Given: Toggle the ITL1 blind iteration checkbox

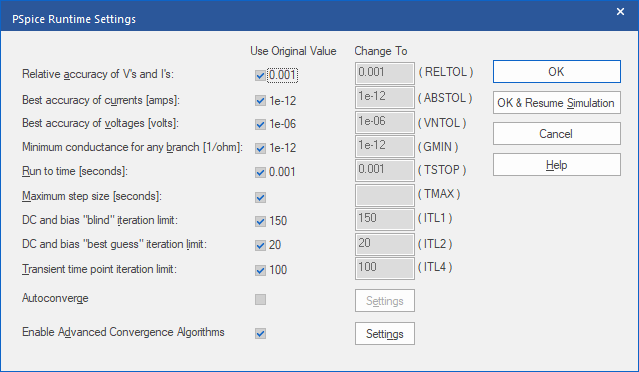Looking at the screenshot, I should [x=260, y=221].
